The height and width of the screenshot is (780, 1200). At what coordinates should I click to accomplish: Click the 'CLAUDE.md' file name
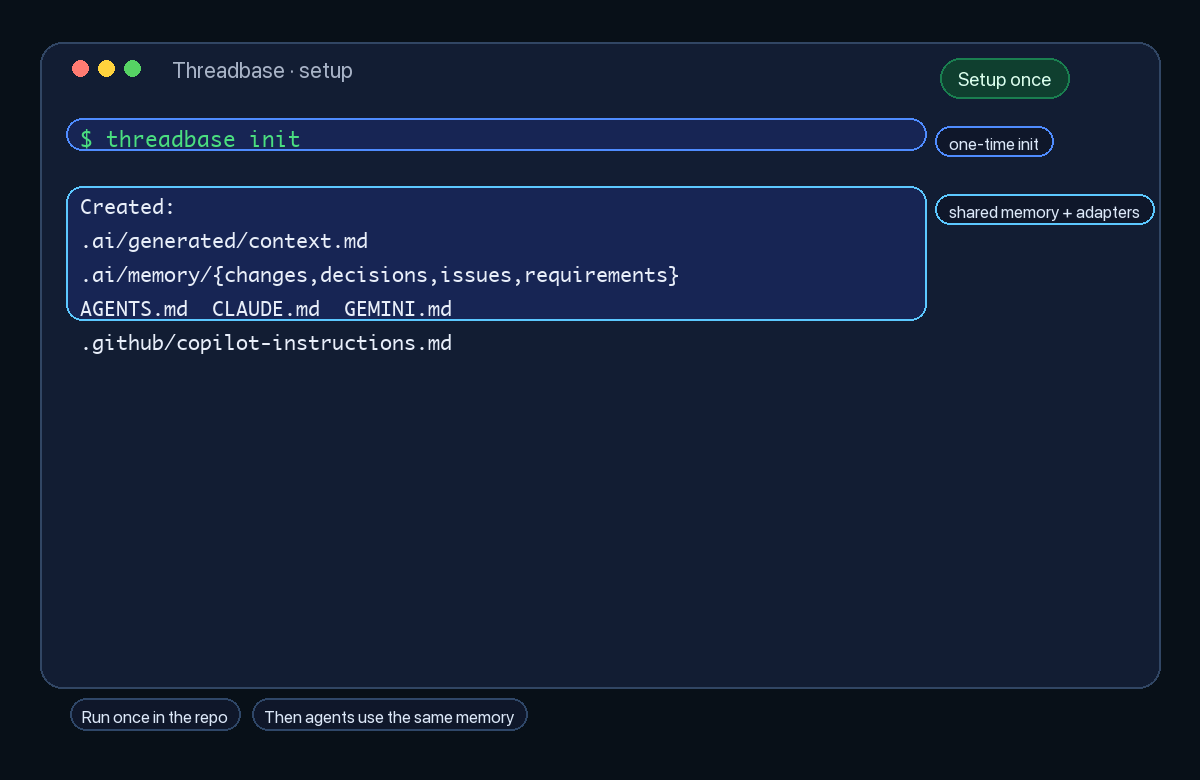point(266,309)
